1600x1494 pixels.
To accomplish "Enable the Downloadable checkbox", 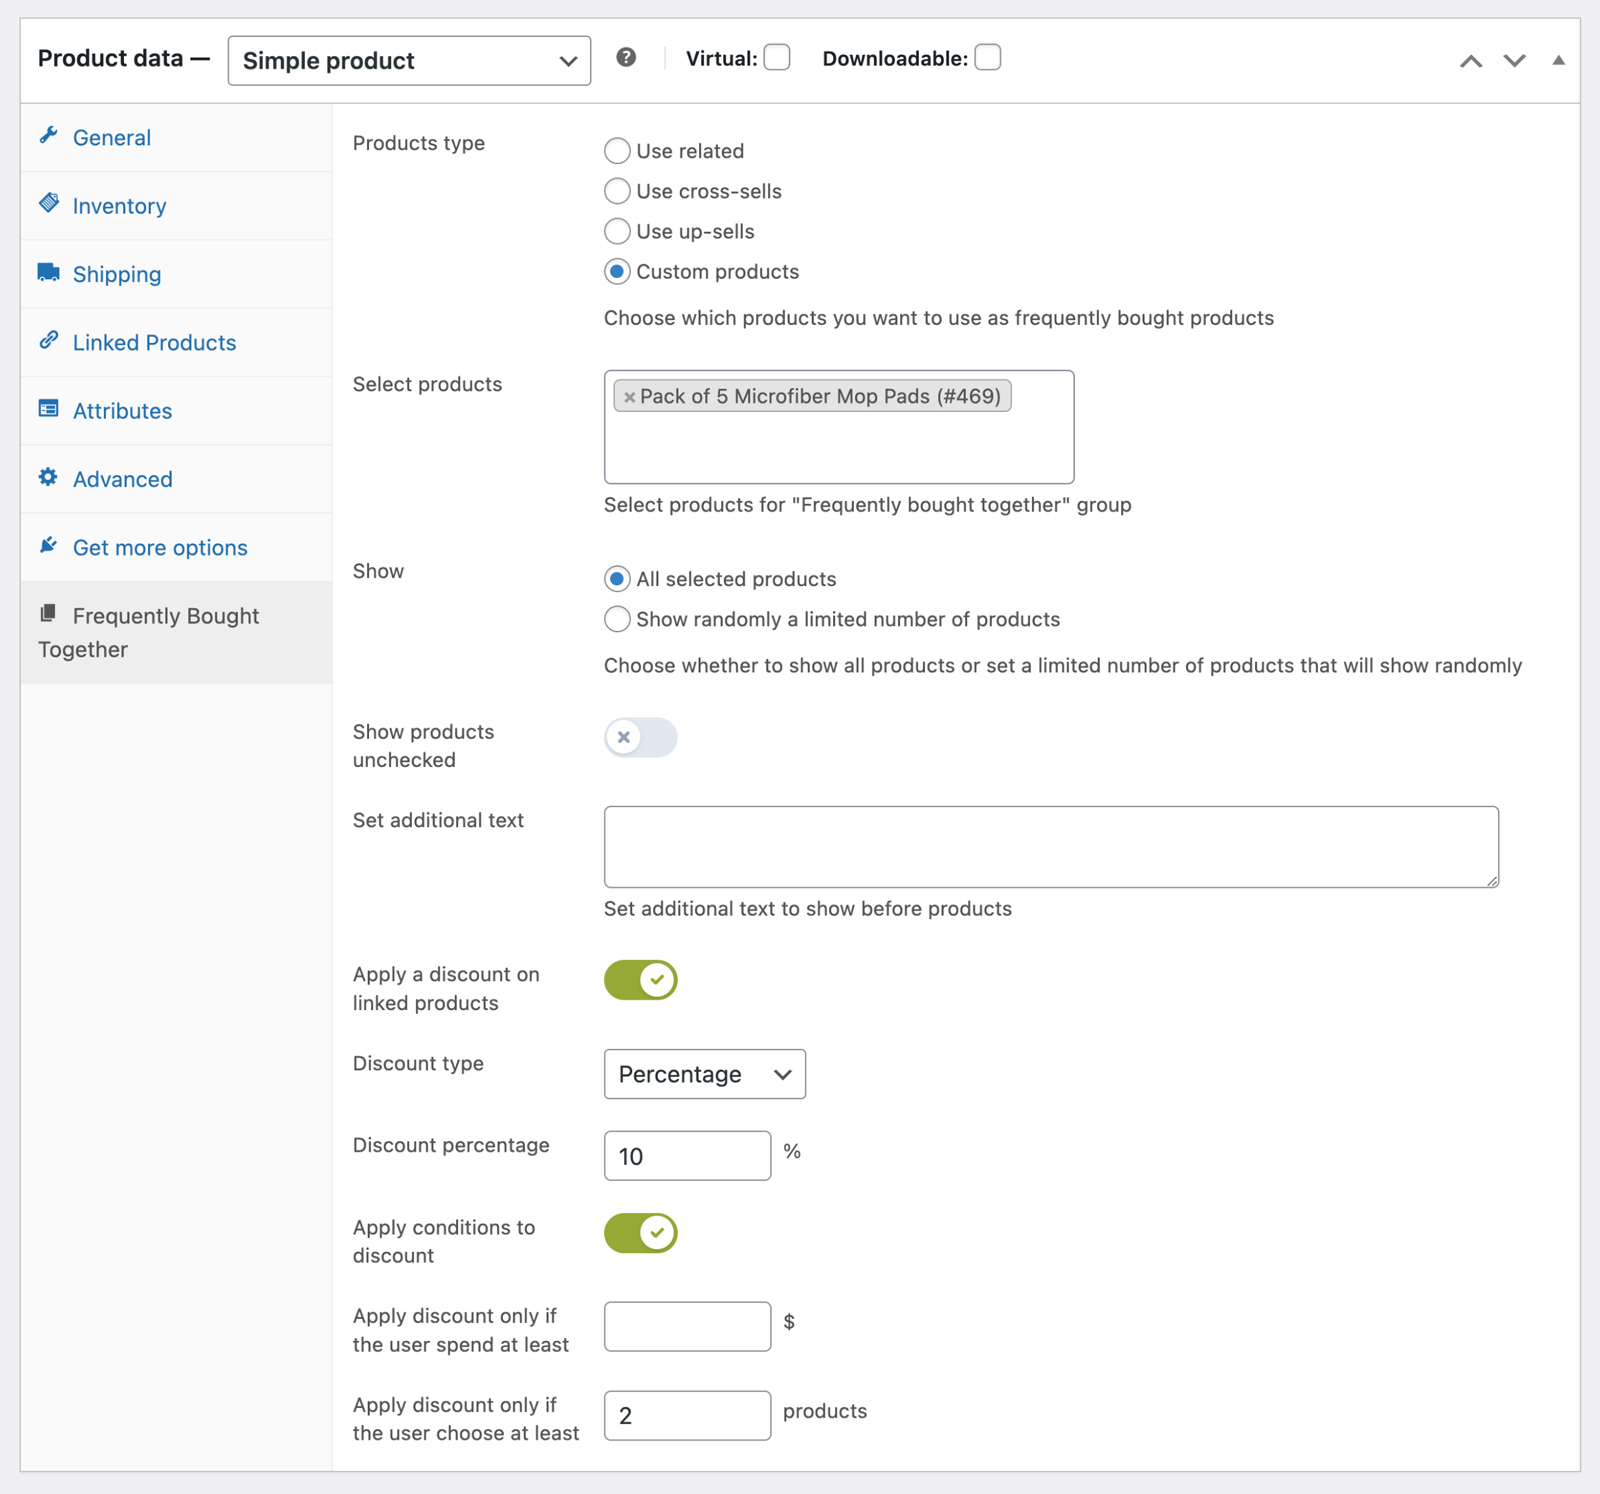I will [987, 58].
